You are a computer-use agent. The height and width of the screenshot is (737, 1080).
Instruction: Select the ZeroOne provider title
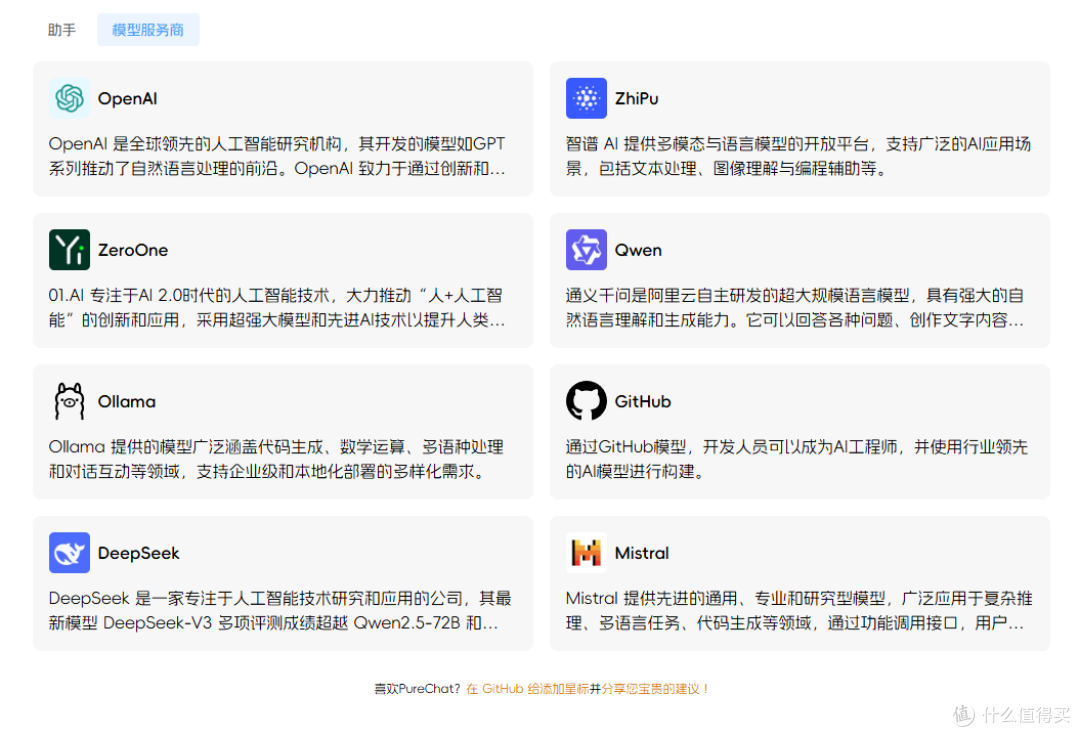pyautogui.click(x=133, y=250)
